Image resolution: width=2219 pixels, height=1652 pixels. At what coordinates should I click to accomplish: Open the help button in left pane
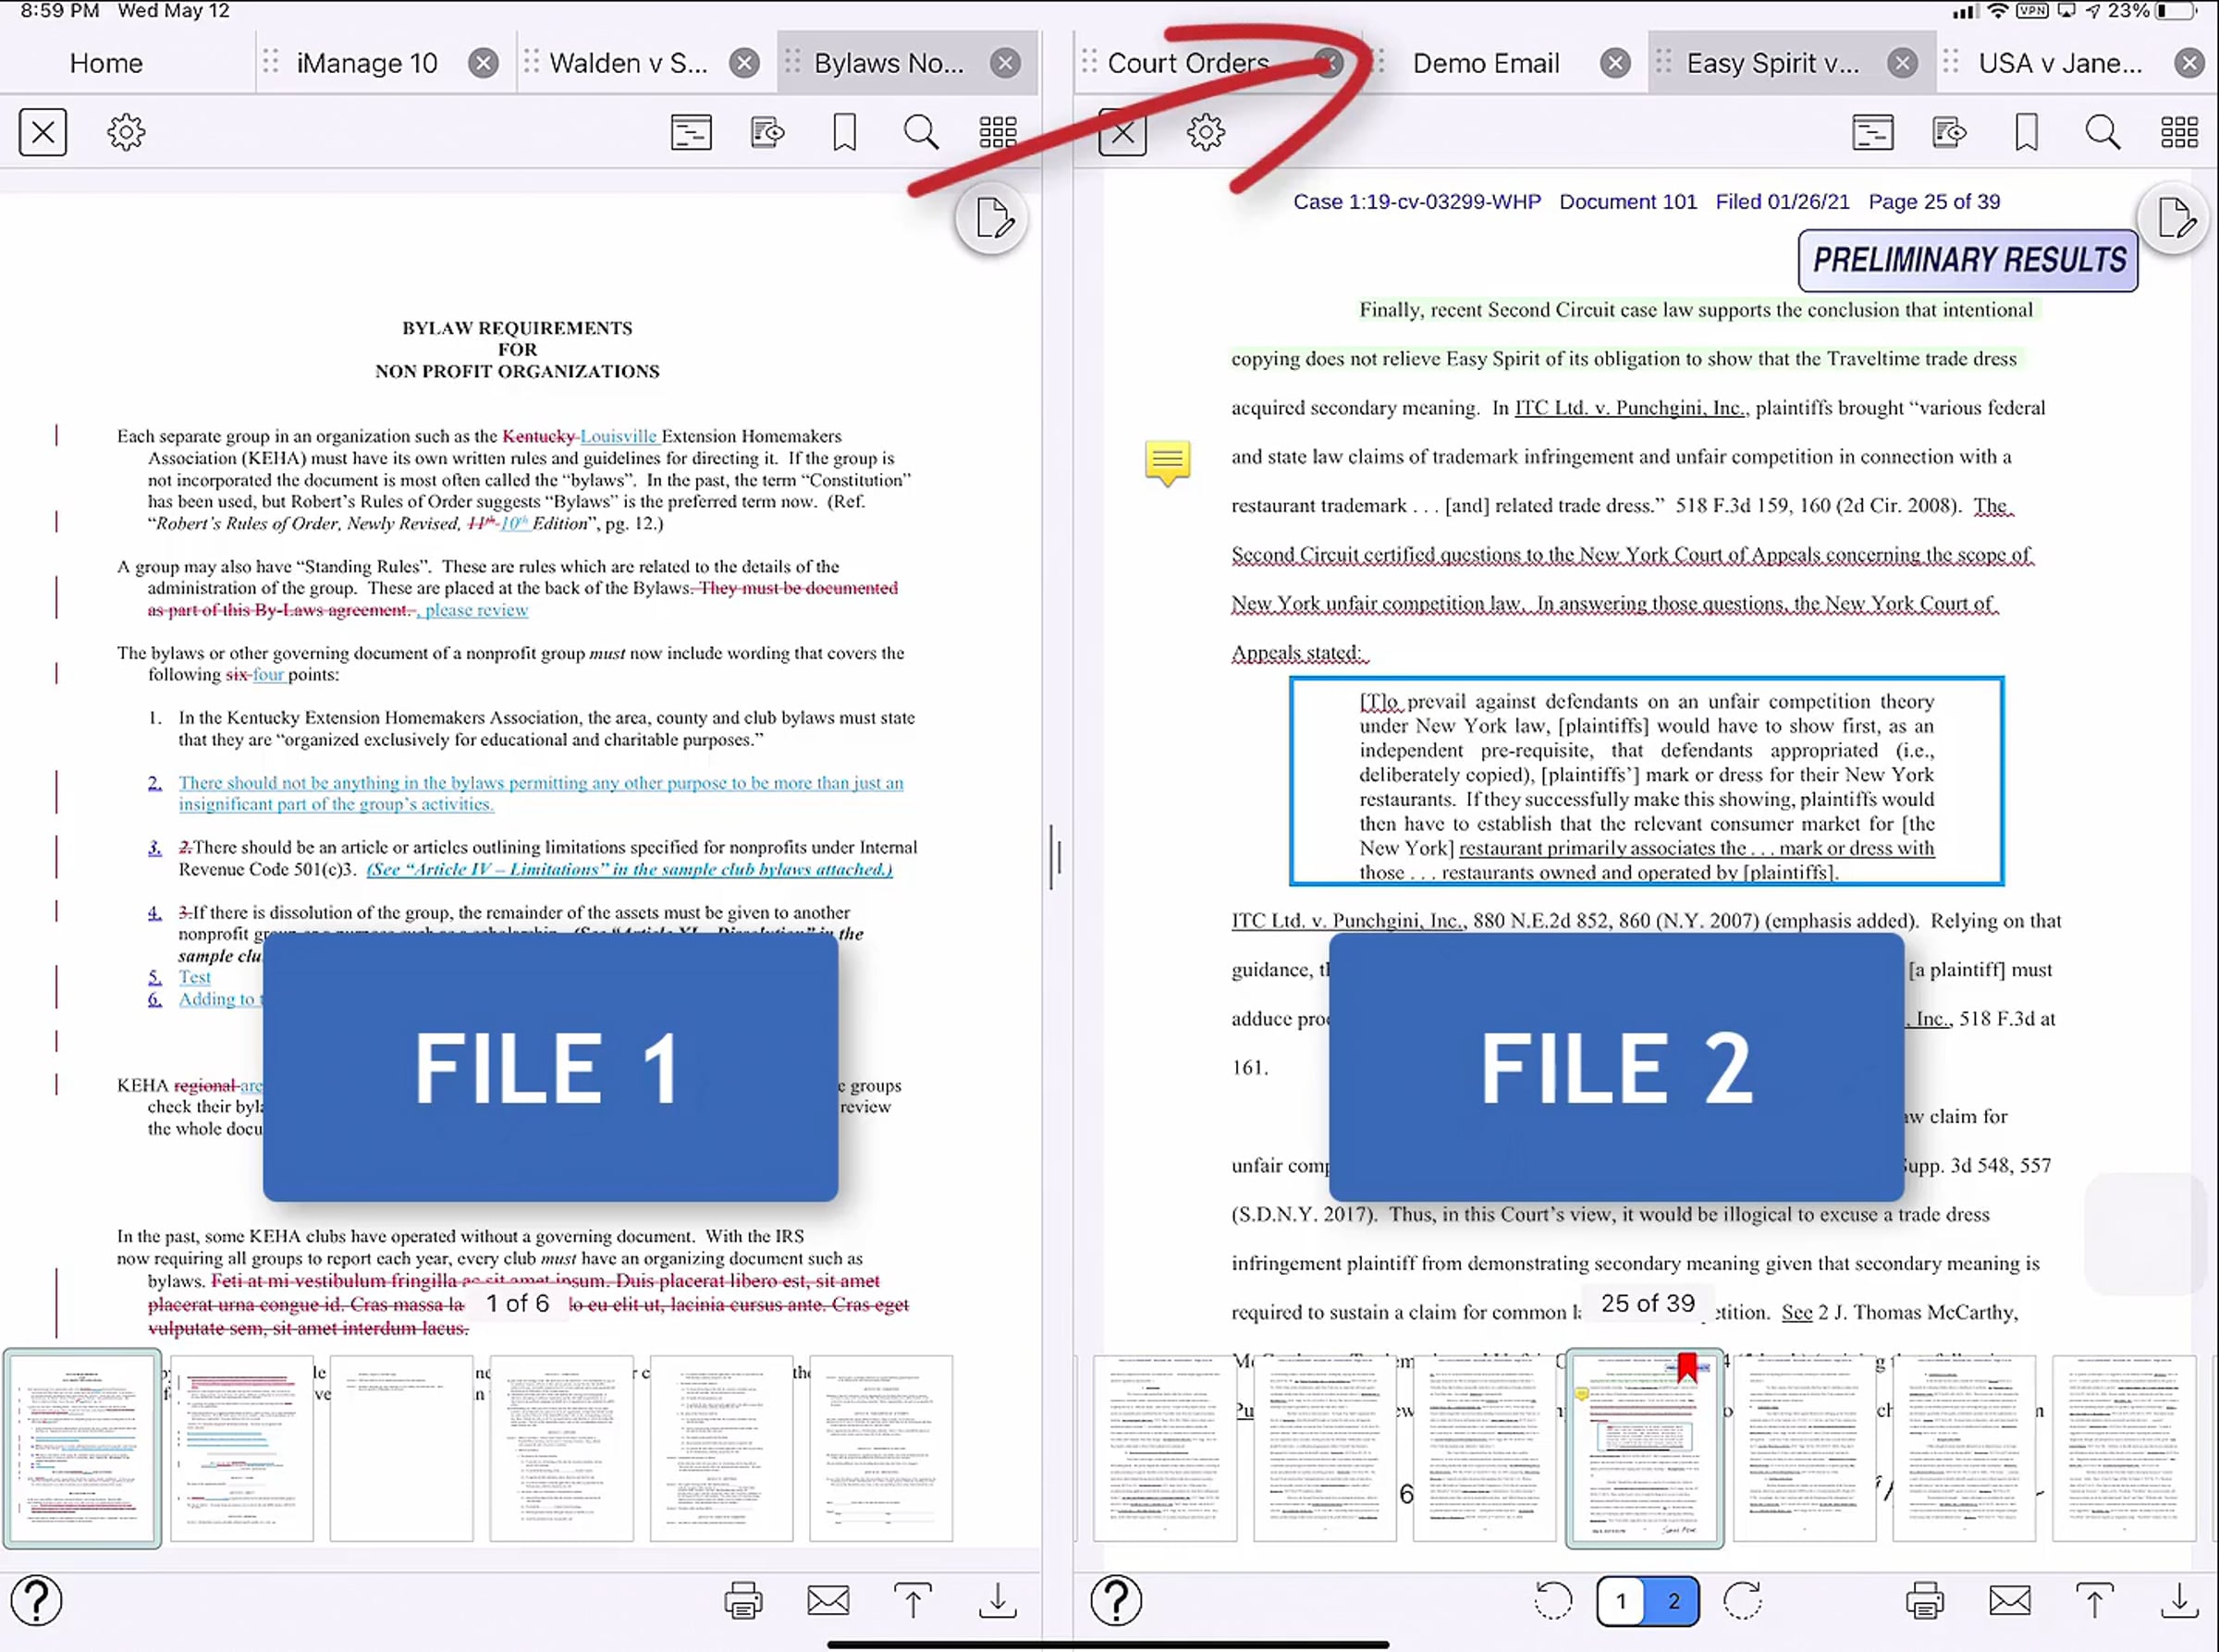coord(36,1601)
